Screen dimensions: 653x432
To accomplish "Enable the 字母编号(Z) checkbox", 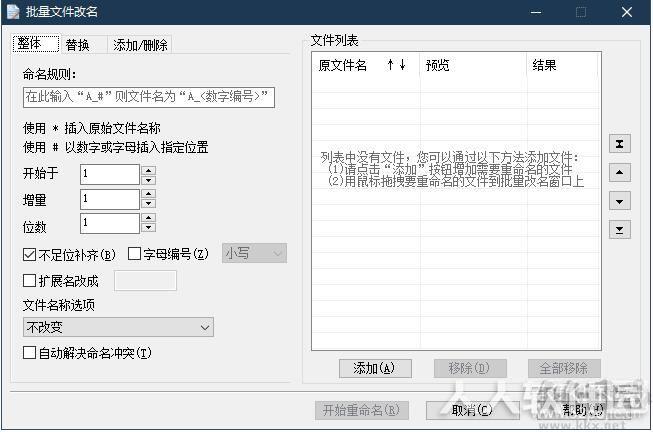I will coord(134,254).
